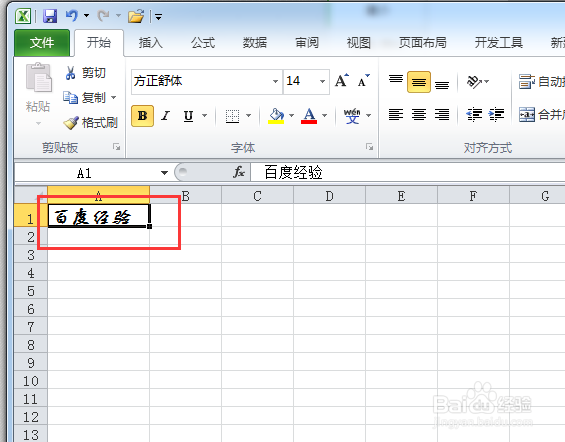Viewport: 565px width, 442px height.
Task: Click increase indent icon
Action: point(497,115)
